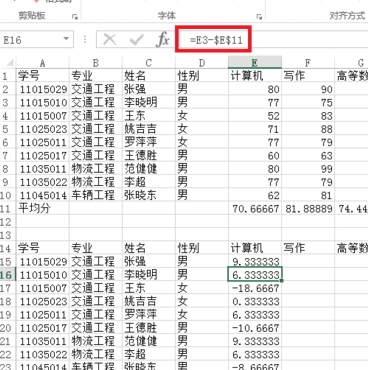Image resolution: width=368 pixels, height=370 pixels.
Task: Click the select-all corner triangle
Action: (10, 62)
